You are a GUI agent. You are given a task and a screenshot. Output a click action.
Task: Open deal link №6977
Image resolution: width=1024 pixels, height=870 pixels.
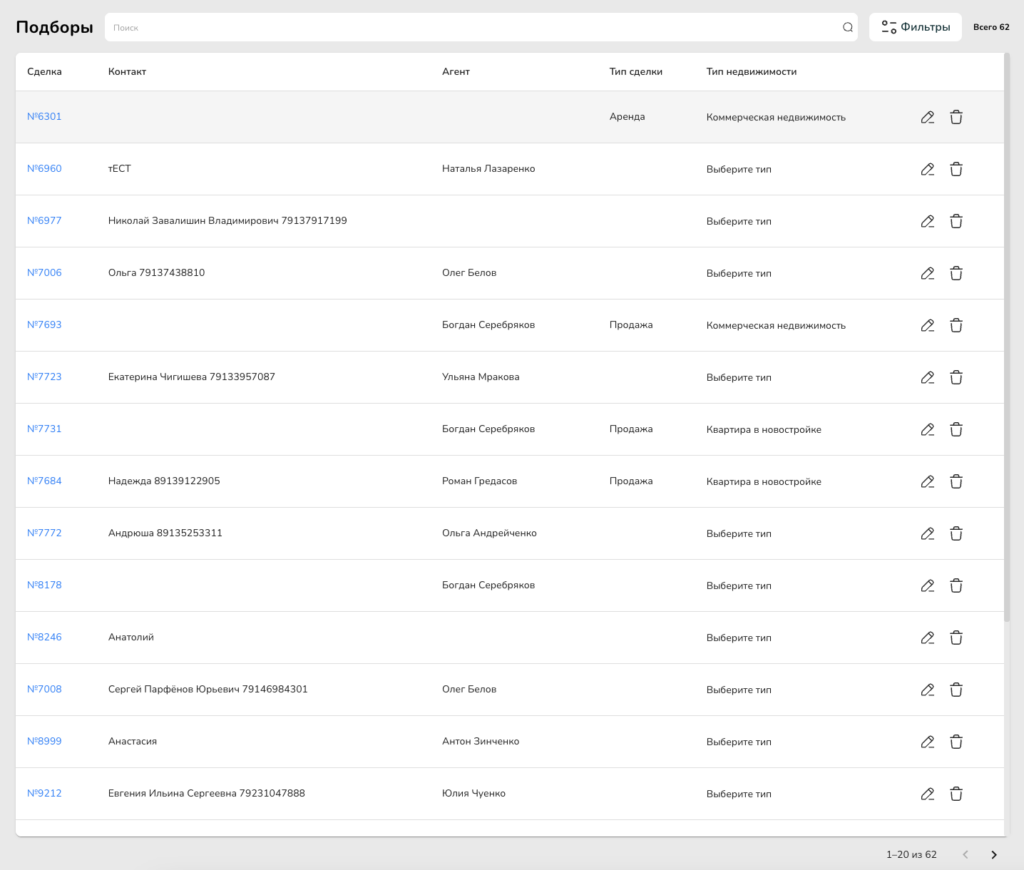pos(44,221)
